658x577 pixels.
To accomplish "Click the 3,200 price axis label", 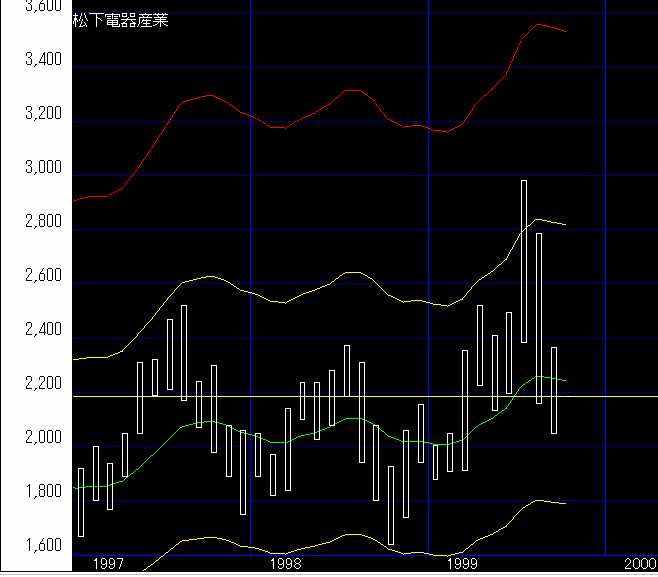I will [41, 115].
